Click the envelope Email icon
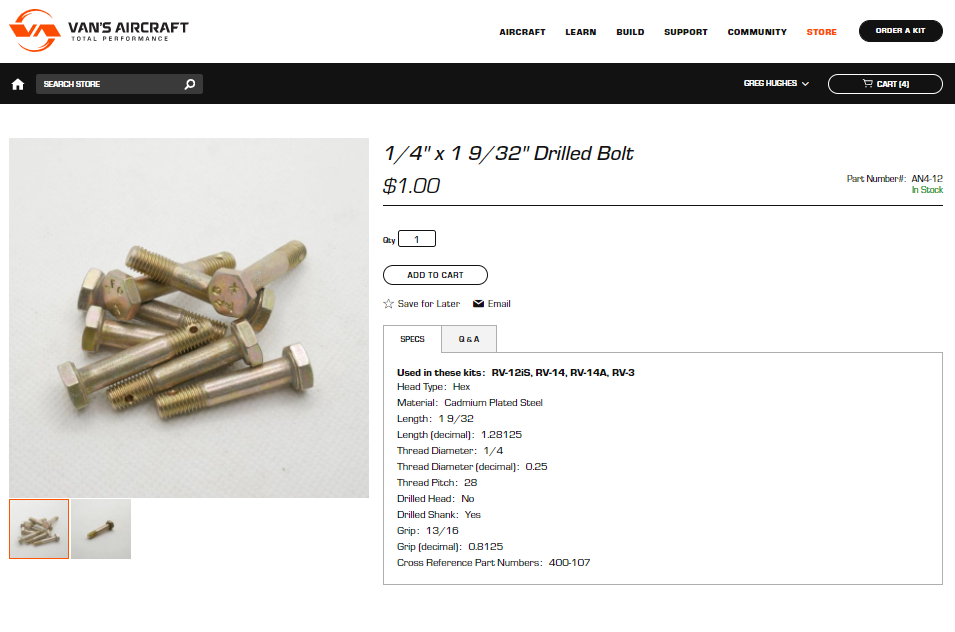 coord(479,304)
